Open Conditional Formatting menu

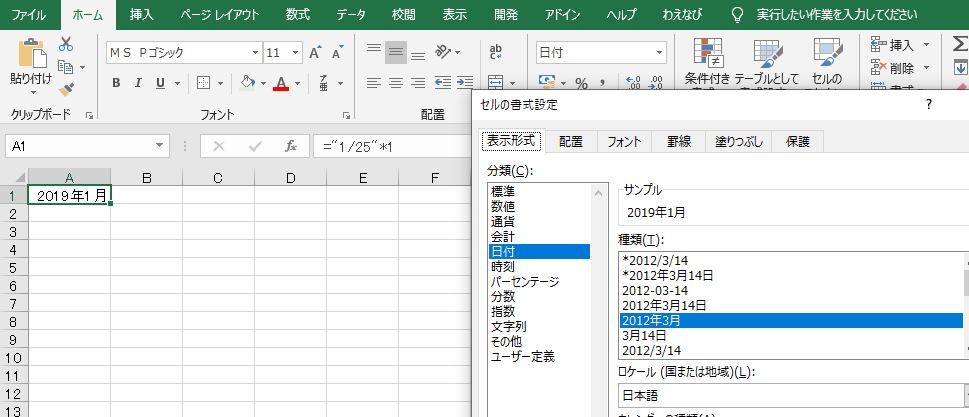pos(708,64)
